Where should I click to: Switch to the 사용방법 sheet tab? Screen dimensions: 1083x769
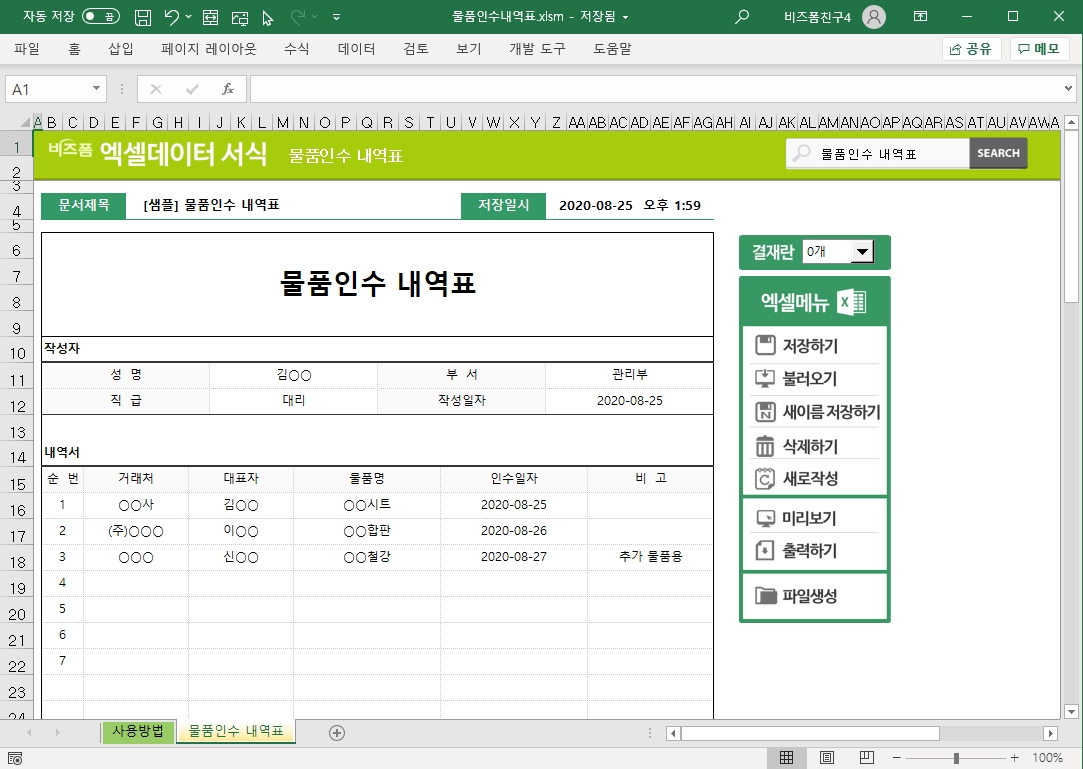coord(138,731)
